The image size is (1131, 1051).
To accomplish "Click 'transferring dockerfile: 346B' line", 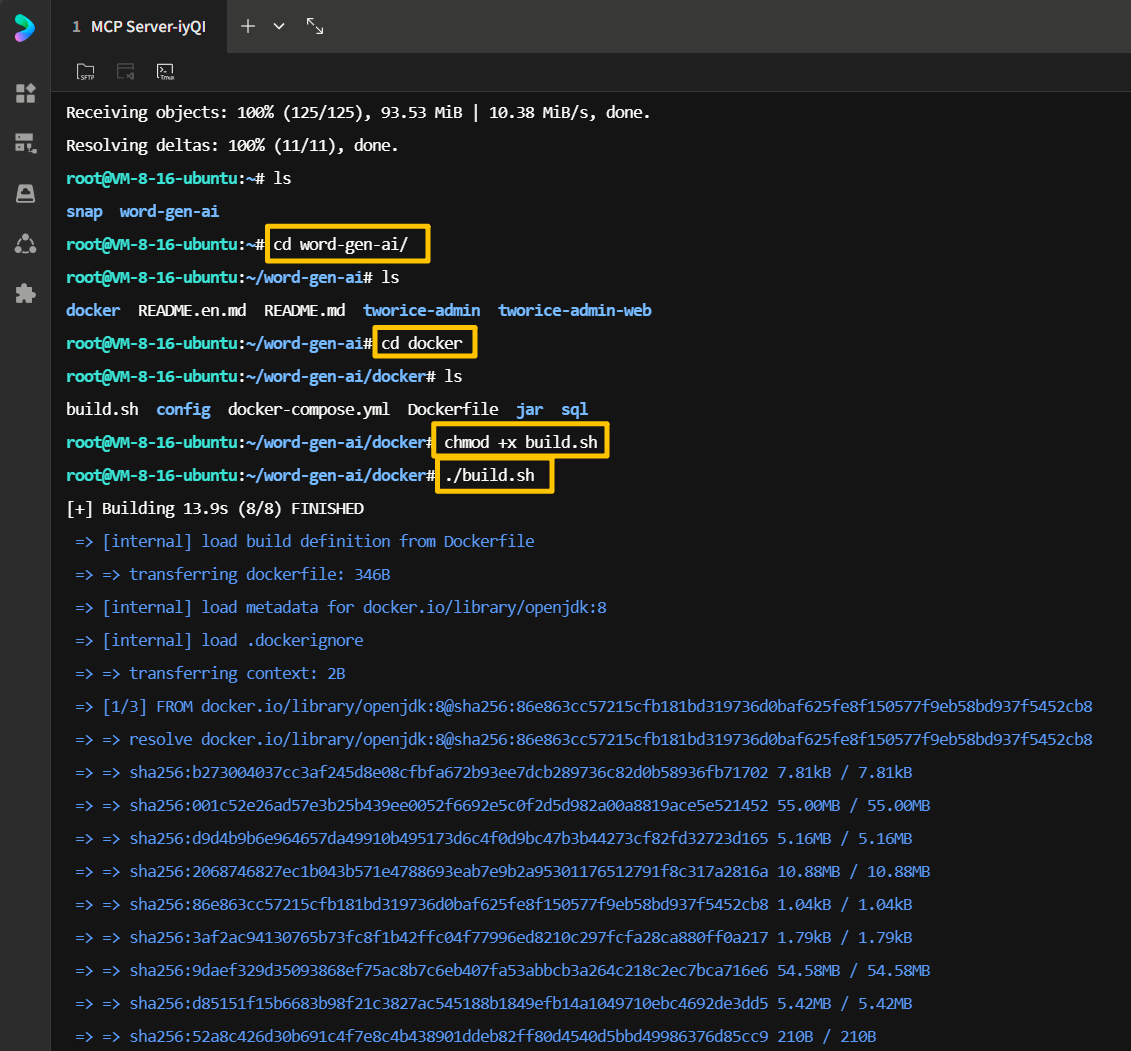I will pos(232,575).
